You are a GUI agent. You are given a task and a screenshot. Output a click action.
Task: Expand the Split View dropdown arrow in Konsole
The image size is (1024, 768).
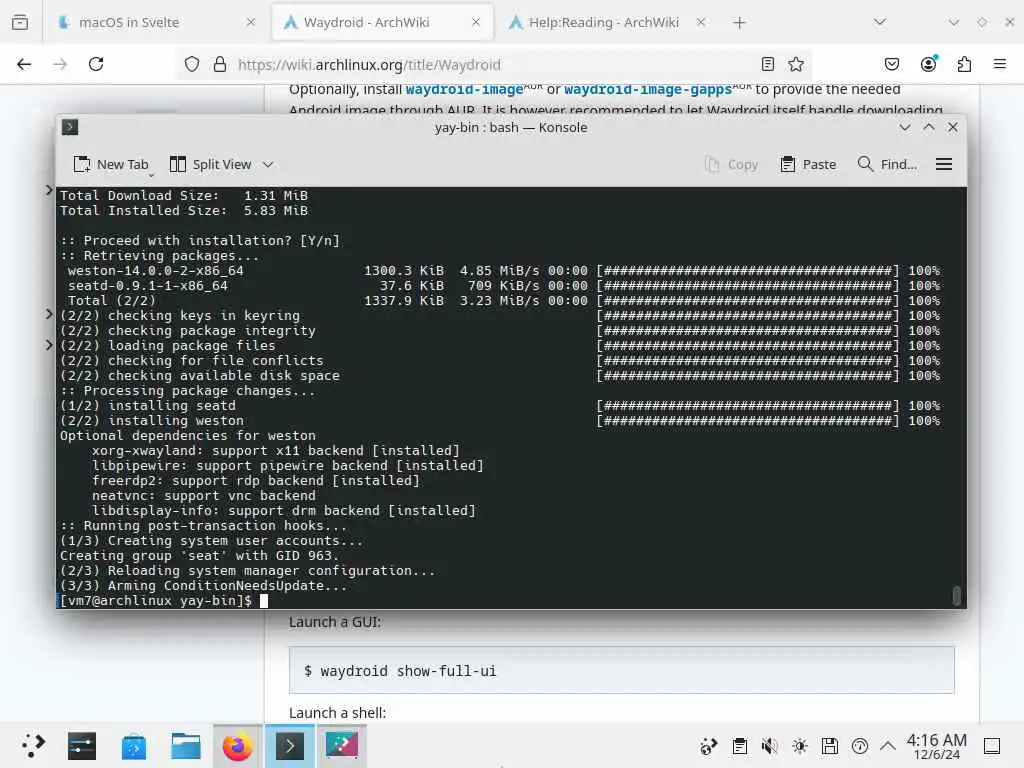(268, 165)
